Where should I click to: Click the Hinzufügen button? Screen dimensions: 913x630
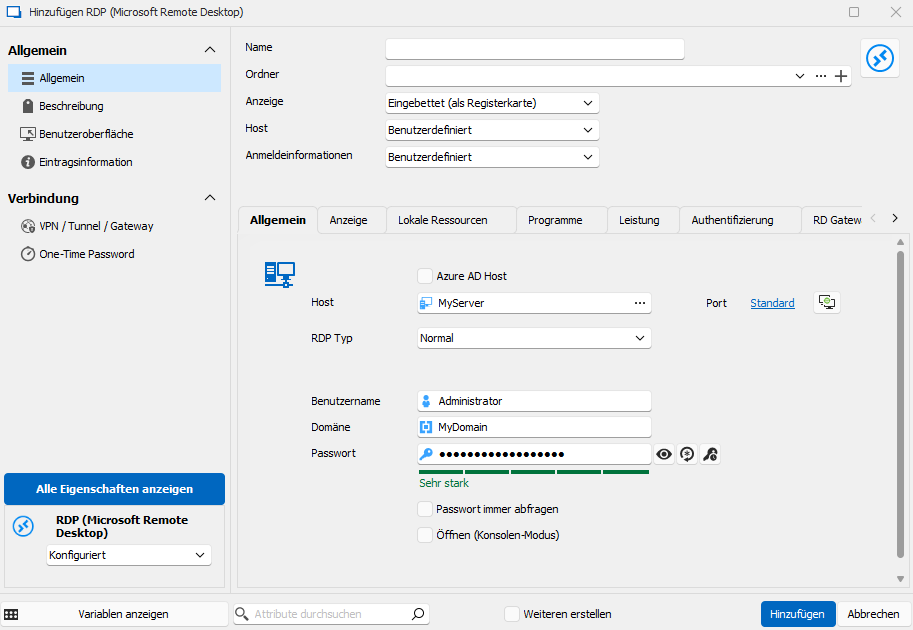798,614
